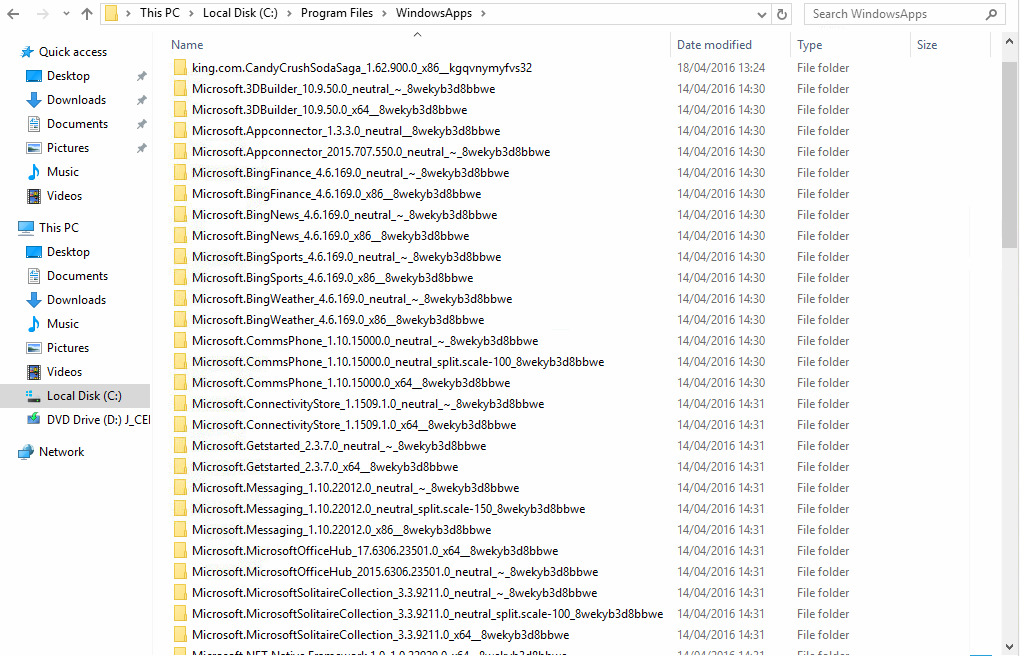1020x656 pixels.
Task: Expand the chevron after Local Disk (C:) breadcrumb
Action: tap(289, 14)
